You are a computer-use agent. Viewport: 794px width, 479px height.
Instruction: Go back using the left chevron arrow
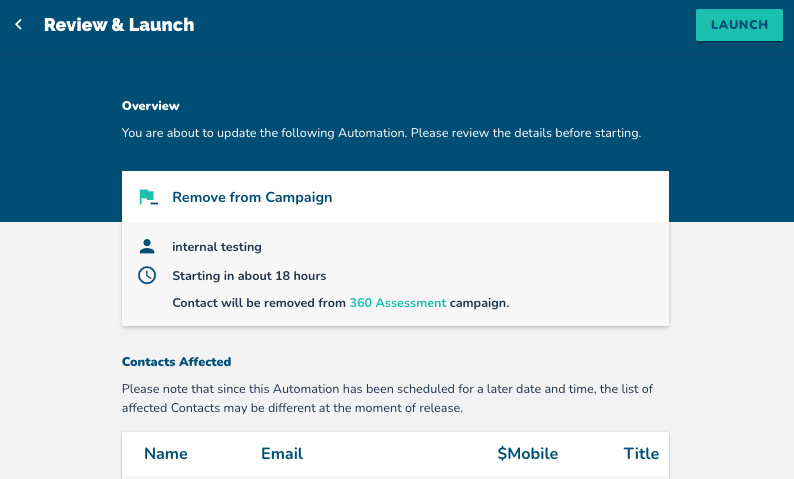[19, 24]
